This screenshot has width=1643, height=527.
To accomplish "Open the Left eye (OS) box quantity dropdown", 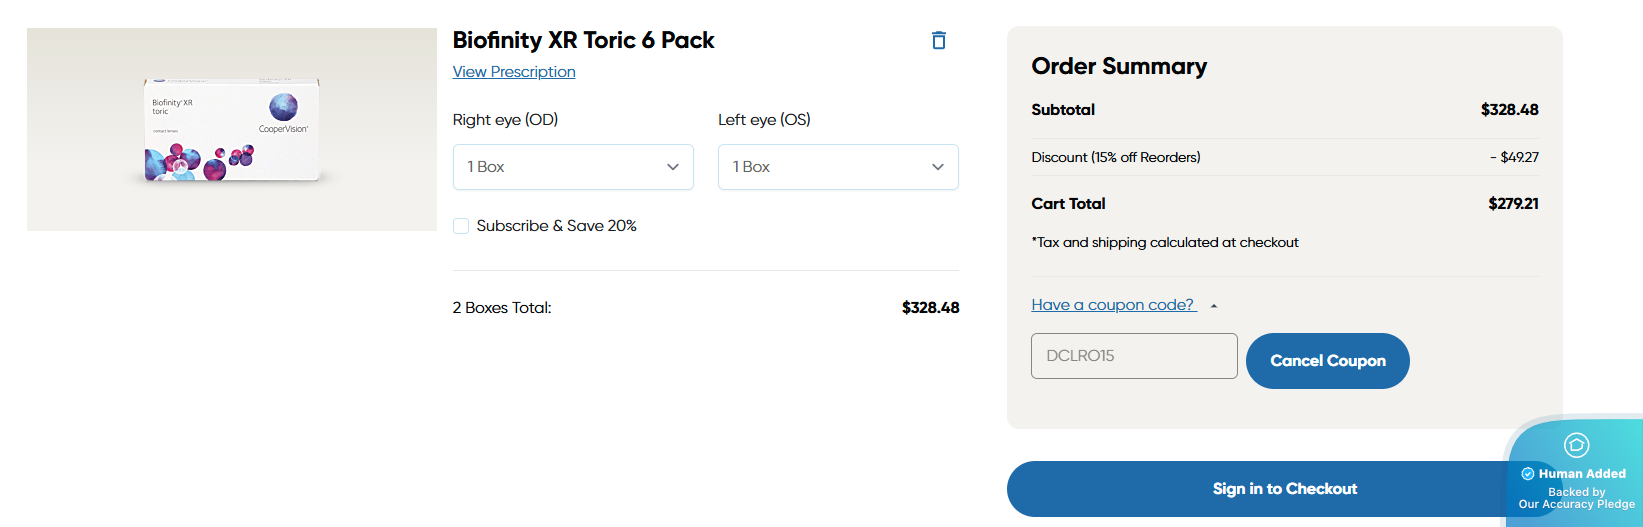I will tap(838, 167).
